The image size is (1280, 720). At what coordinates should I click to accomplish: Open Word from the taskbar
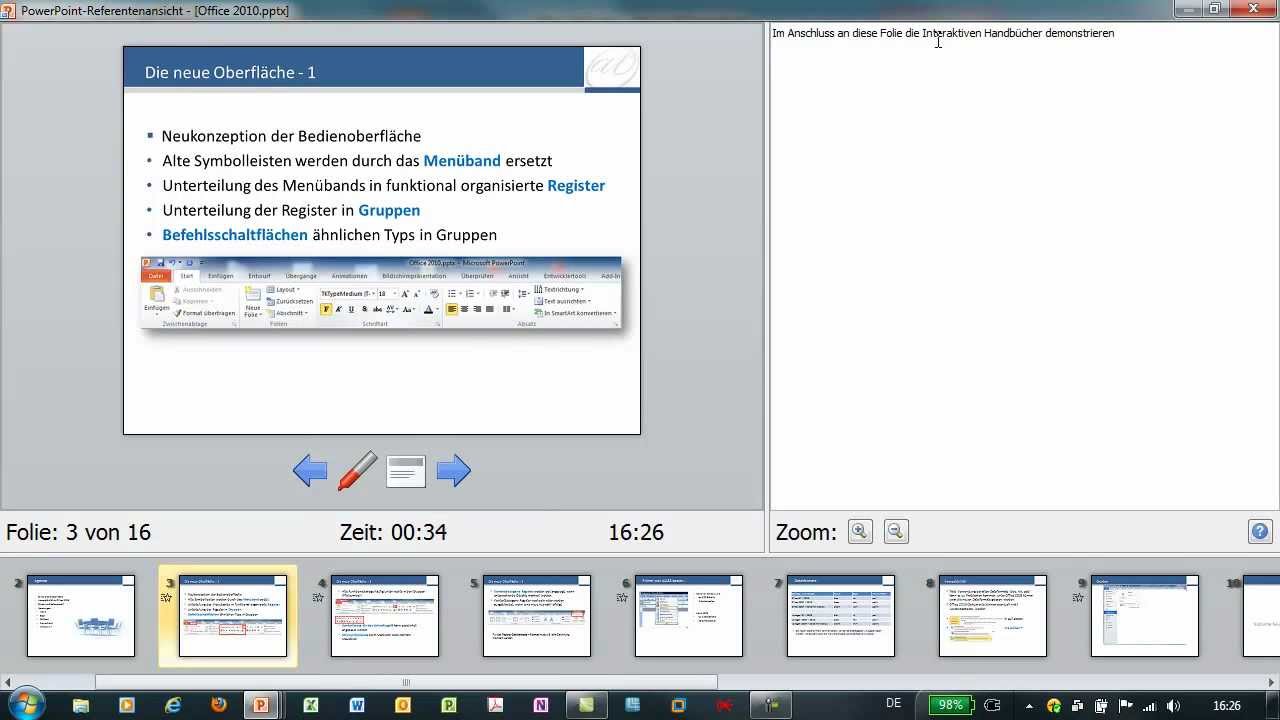(x=357, y=705)
